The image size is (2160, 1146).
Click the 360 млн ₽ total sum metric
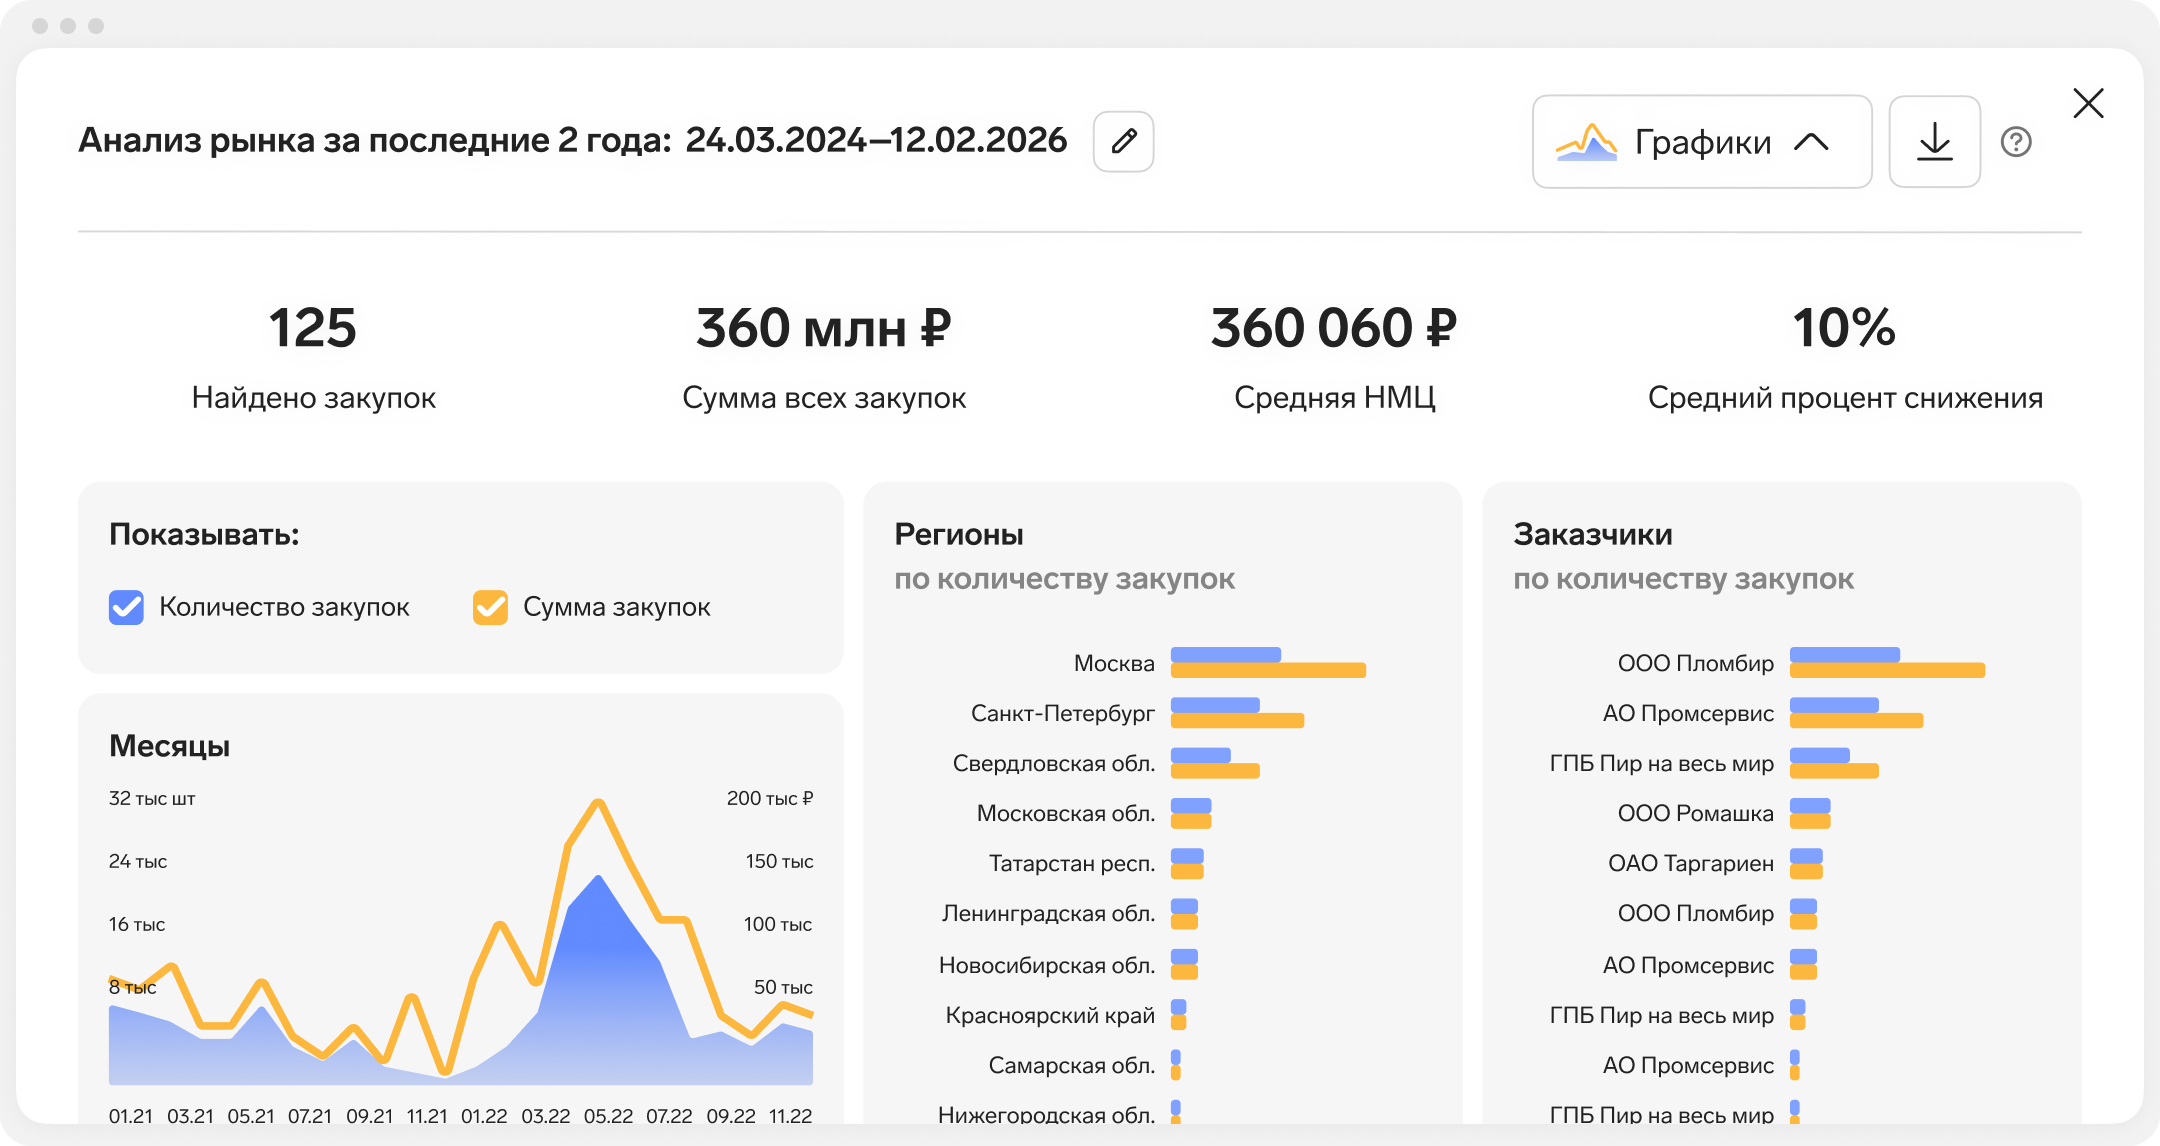pos(823,328)
